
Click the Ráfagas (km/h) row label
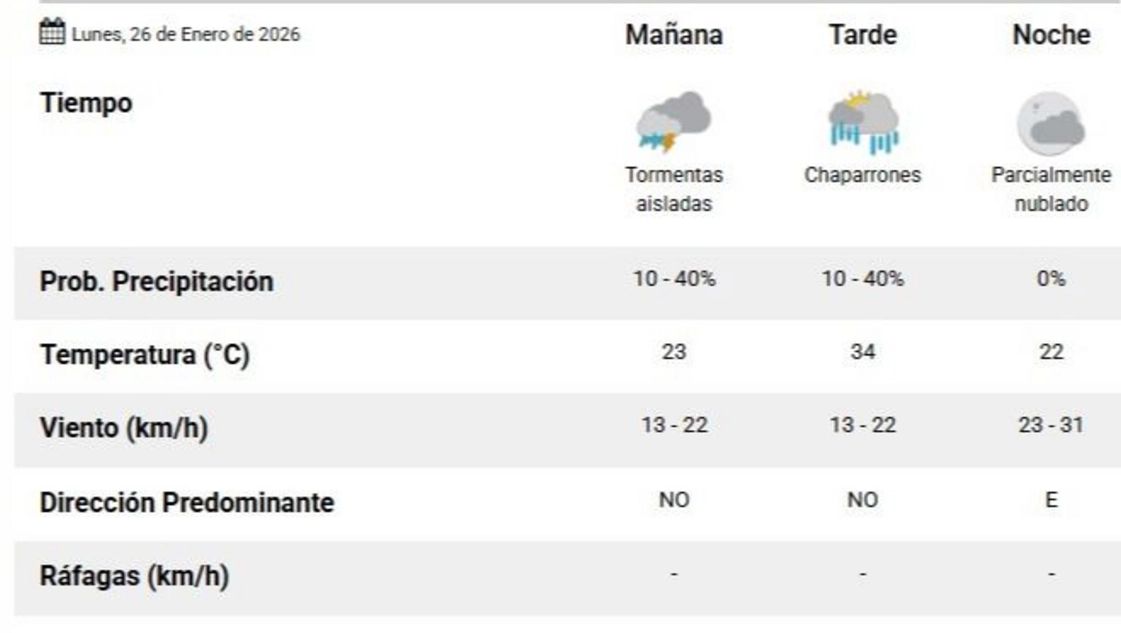coord(134,576)
